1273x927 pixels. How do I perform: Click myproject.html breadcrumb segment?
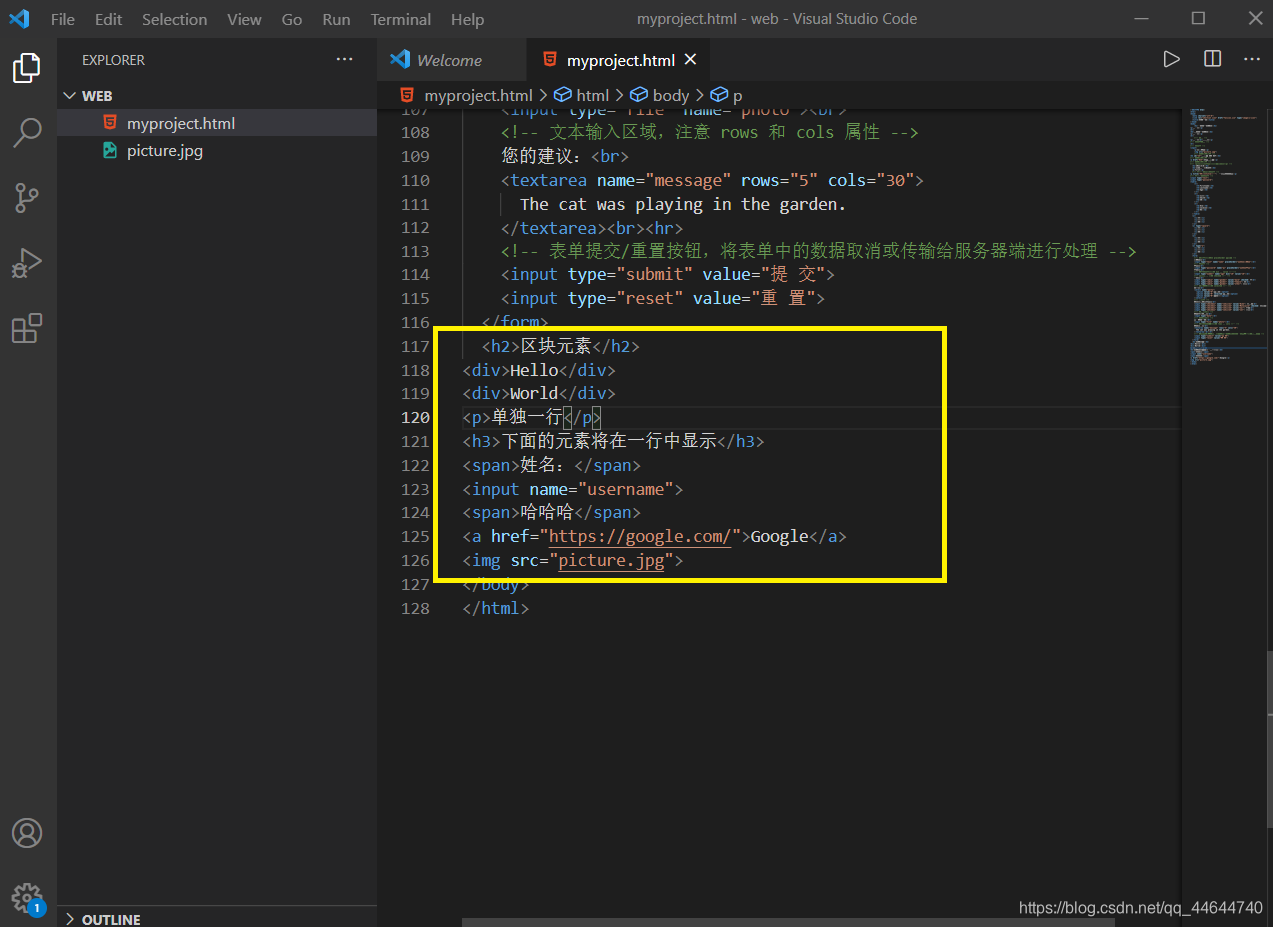[x=478, y=95]
